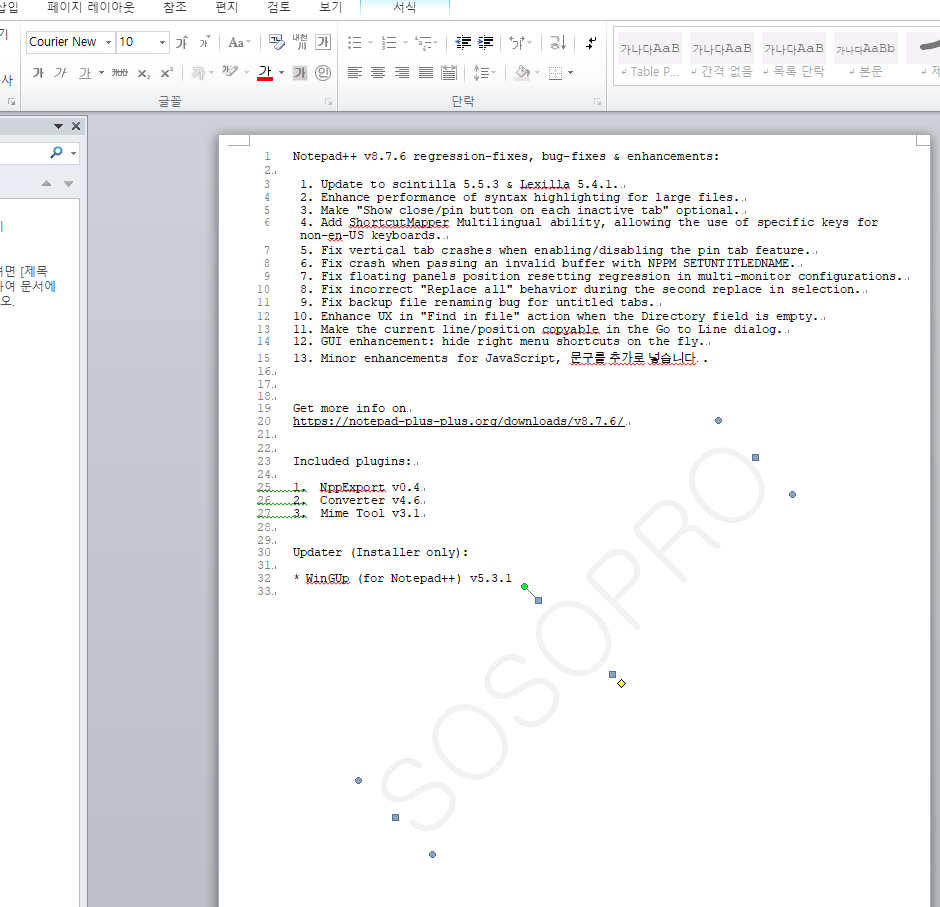
Task: Open the Paragraph (단락) dialog launcher
Action: tap(597, 102)
